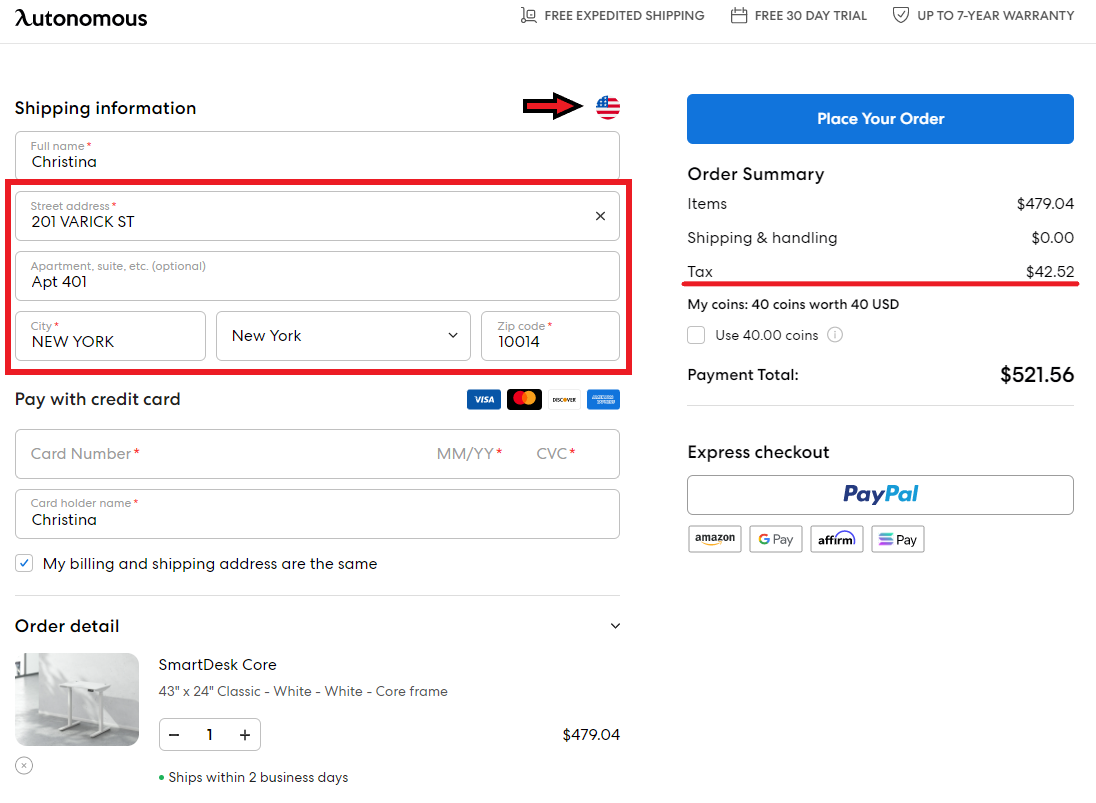Open the New York state dropdown
The image size is (1096, 803).
(343, 336)
